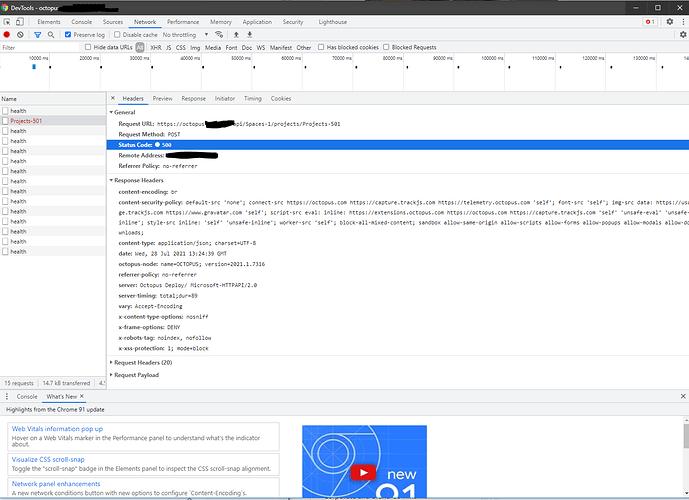Open Web Vitals information pop up link
This screenshot has height=500, width=689.
tap(57, 429)
